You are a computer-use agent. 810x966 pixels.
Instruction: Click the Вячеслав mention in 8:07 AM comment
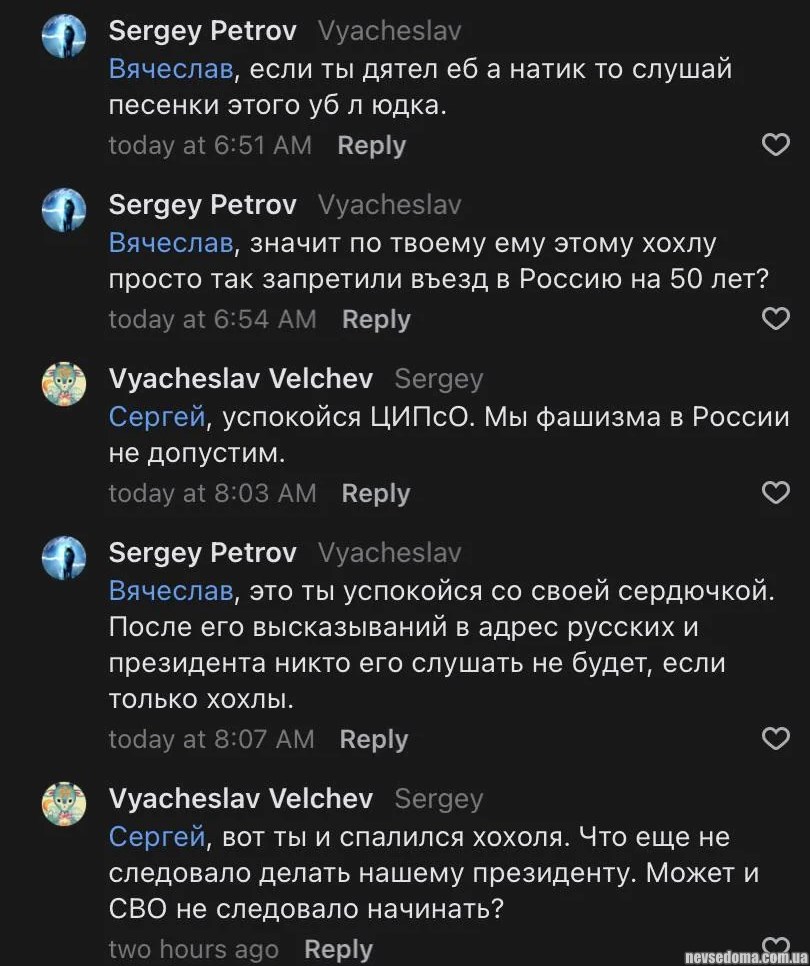coord(170,591)
